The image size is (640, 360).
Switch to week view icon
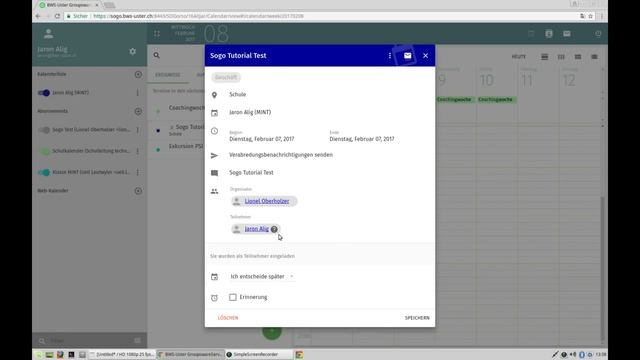point(561,57)
